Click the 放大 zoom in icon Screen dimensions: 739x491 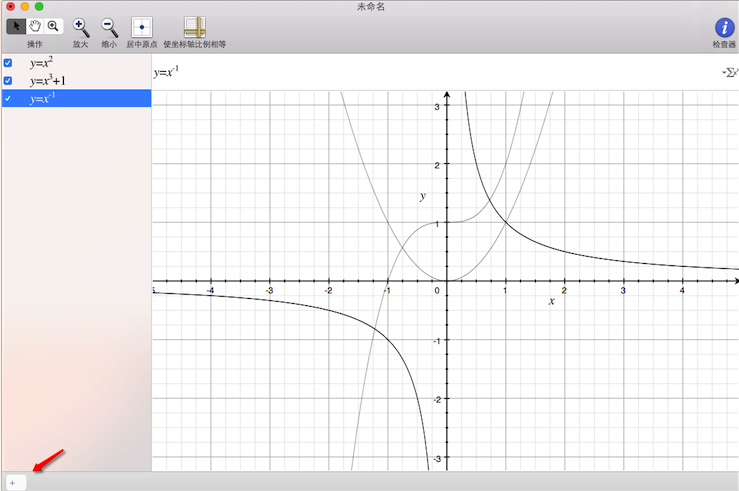(81, 28)
